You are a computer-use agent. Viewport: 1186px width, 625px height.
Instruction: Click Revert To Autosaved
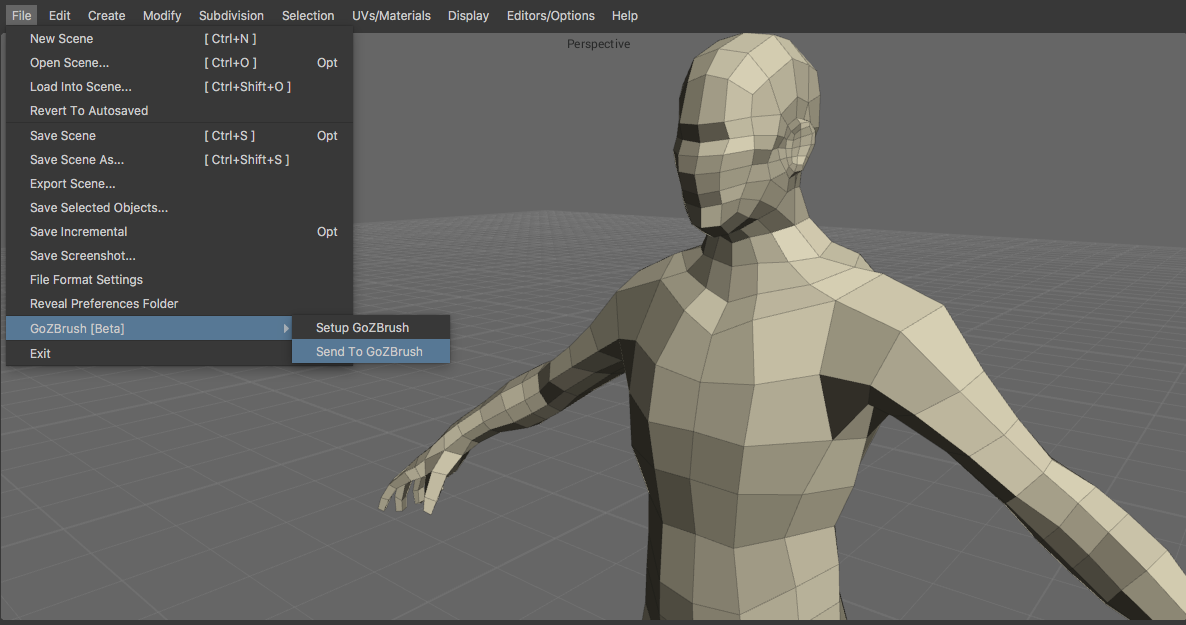(x=89, y=111)
